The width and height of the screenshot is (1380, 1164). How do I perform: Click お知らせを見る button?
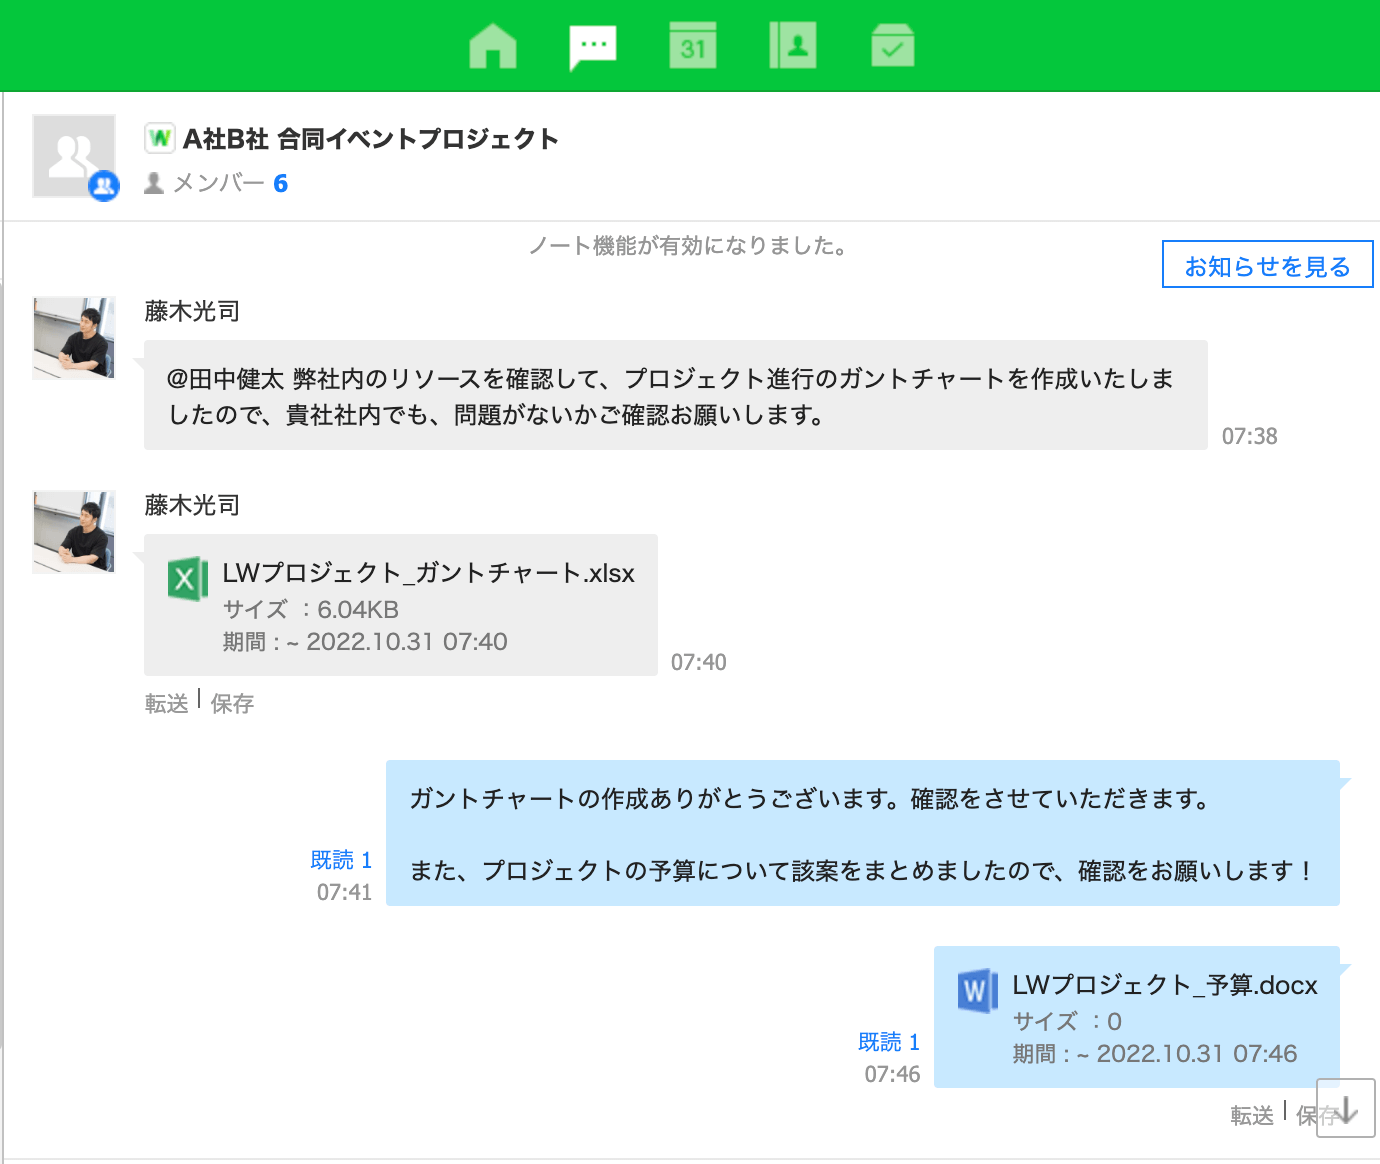1267,265
